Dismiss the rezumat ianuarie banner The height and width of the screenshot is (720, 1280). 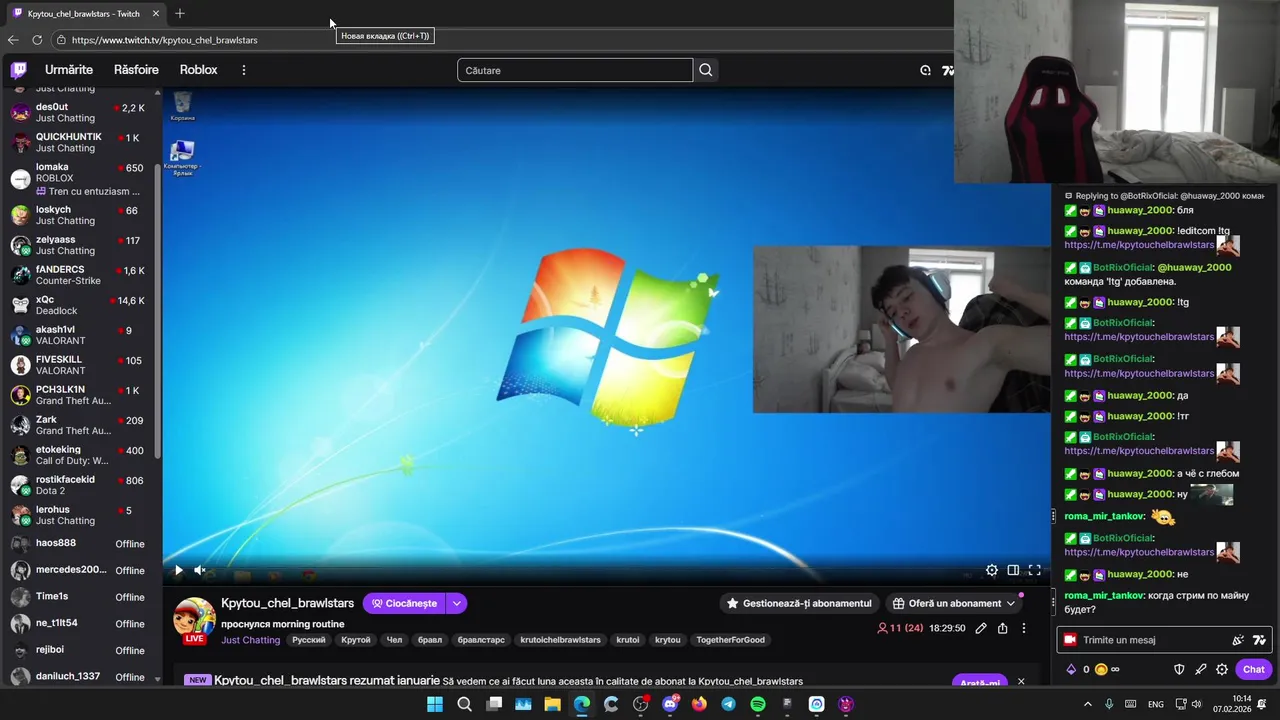tap(1021, 681)
